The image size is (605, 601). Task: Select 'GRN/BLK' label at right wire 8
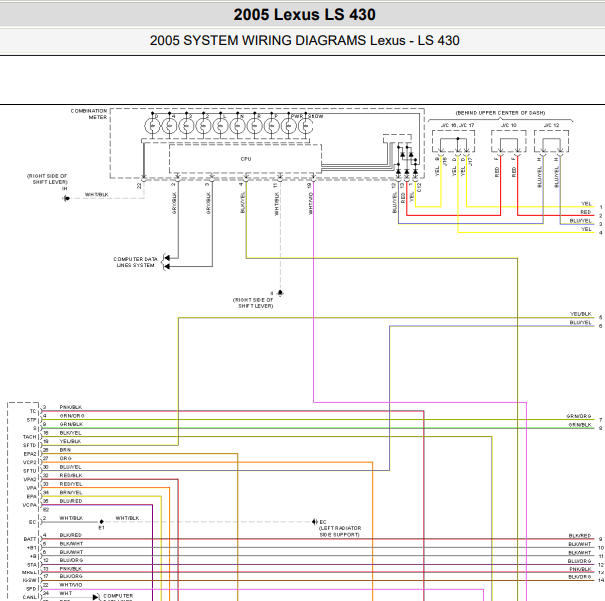(x=580, y=425)
